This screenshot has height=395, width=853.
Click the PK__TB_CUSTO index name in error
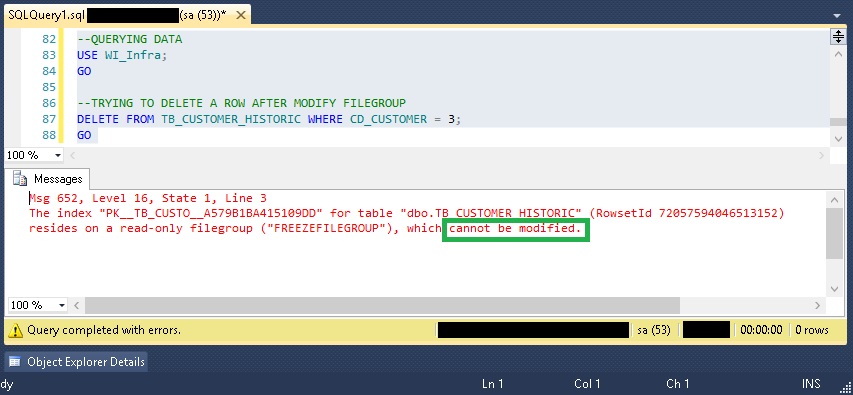[212, 213]
